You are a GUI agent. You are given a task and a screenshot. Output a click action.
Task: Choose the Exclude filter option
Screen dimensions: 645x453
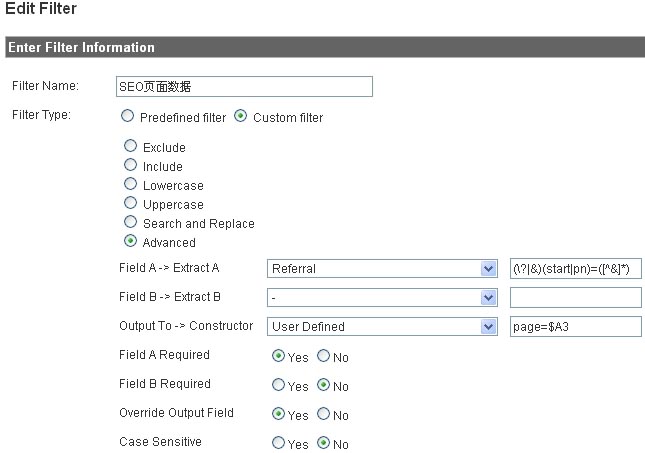130,146
